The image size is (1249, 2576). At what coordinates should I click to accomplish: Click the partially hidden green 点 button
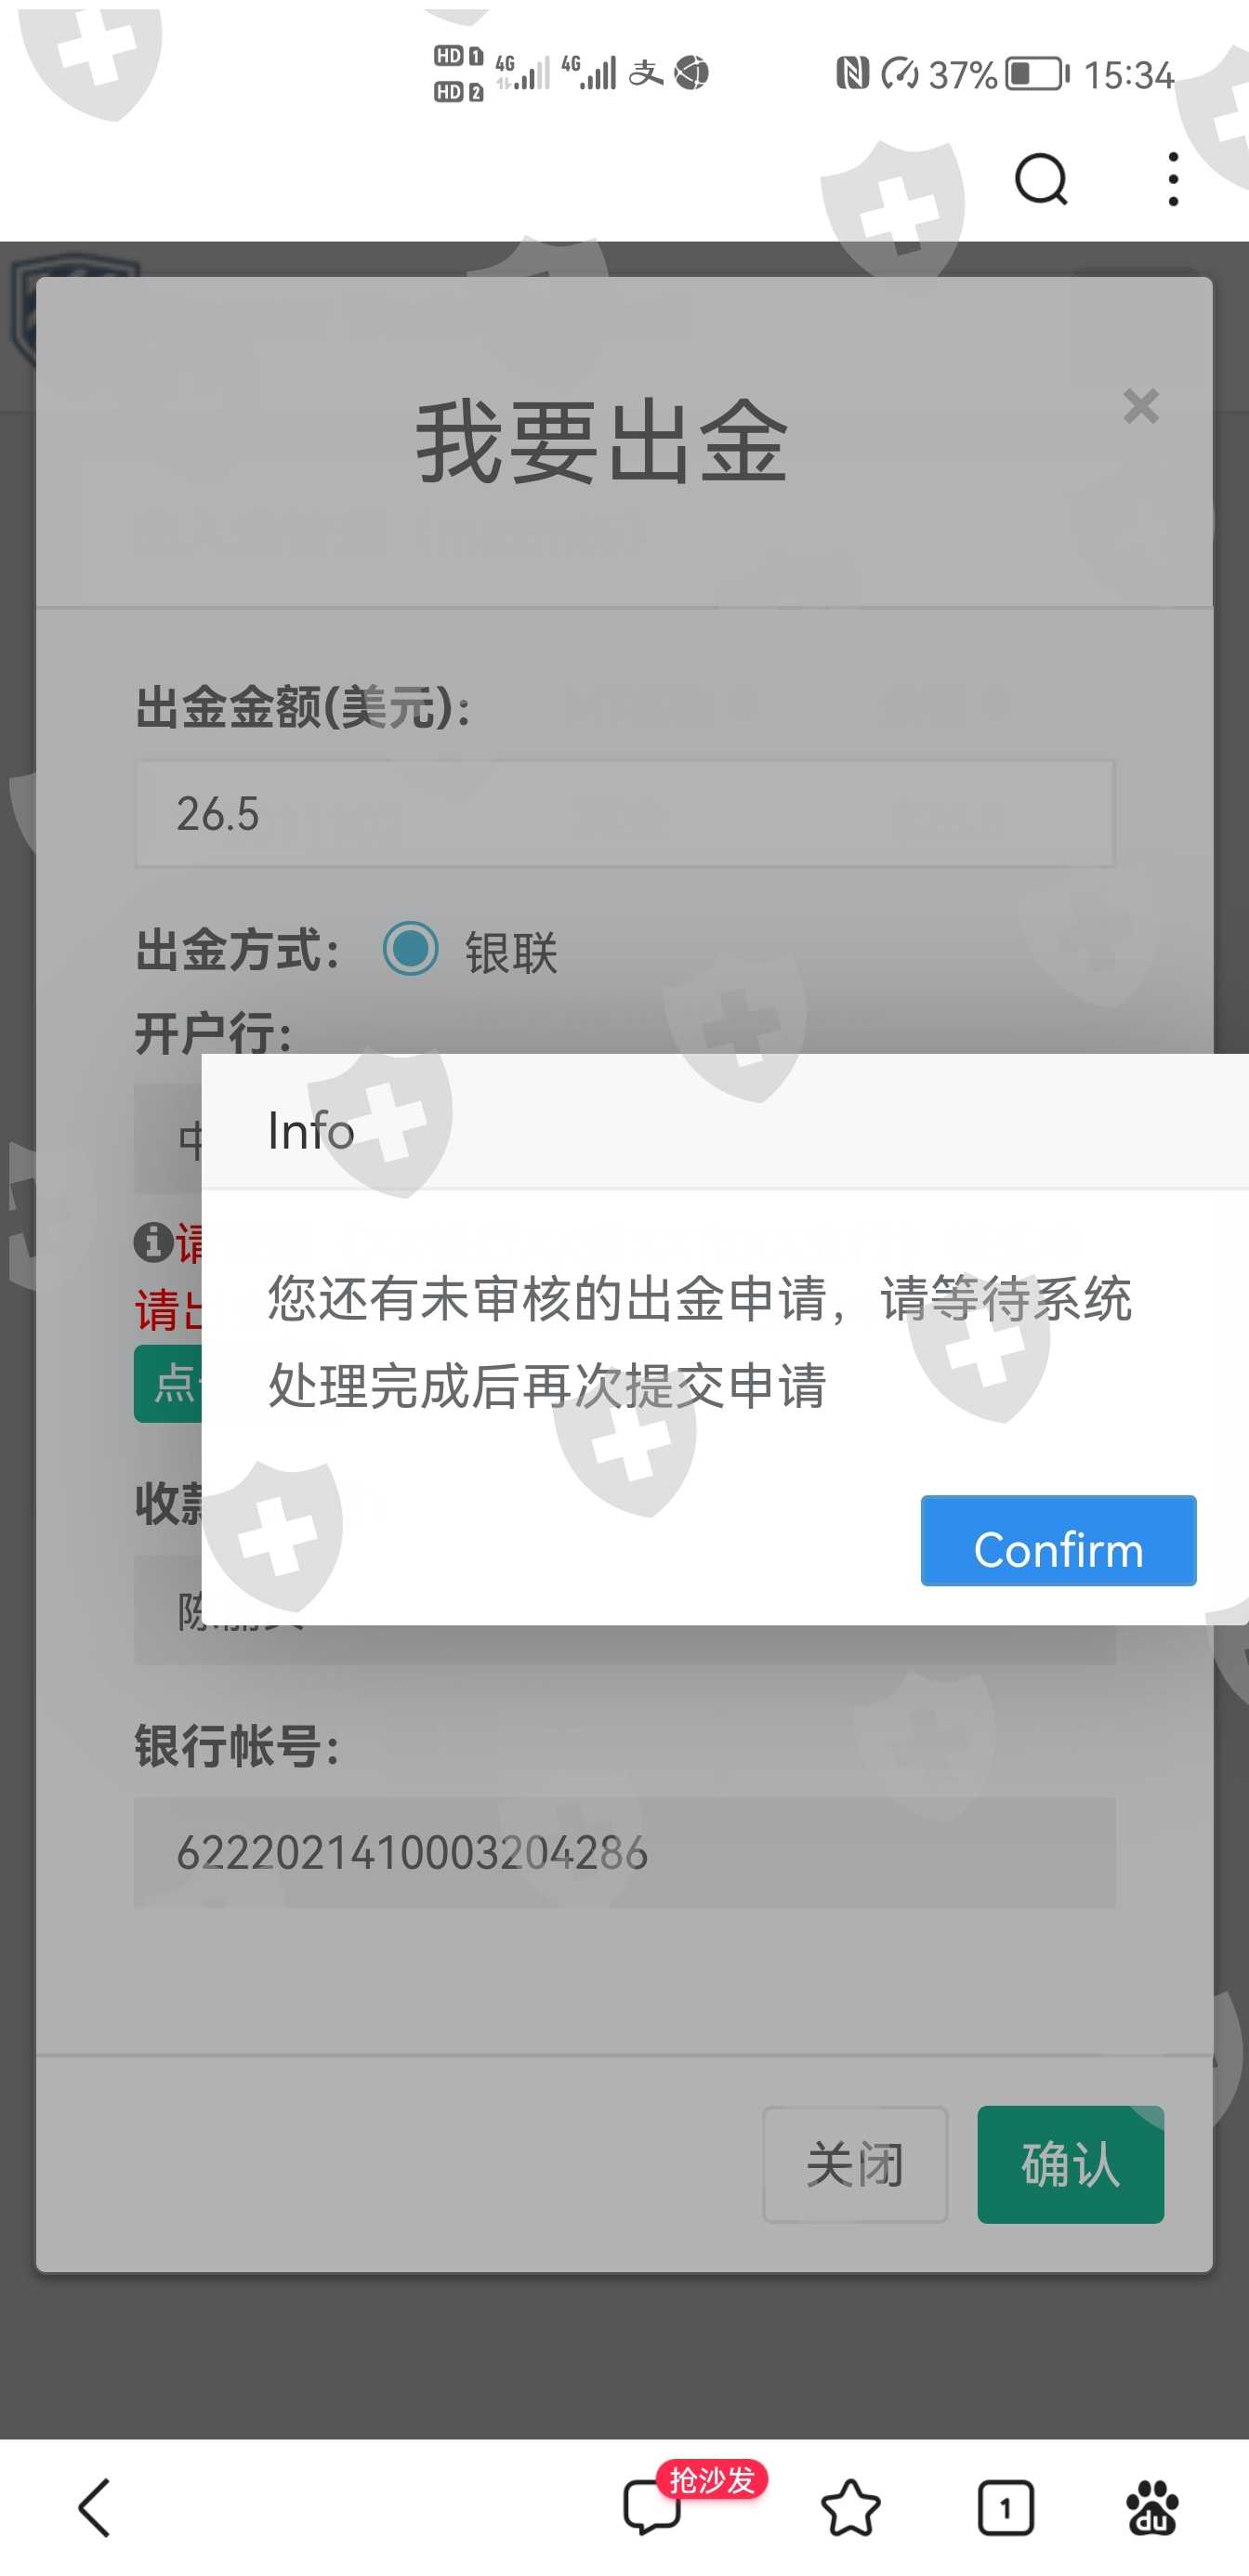coord(168,1383)
